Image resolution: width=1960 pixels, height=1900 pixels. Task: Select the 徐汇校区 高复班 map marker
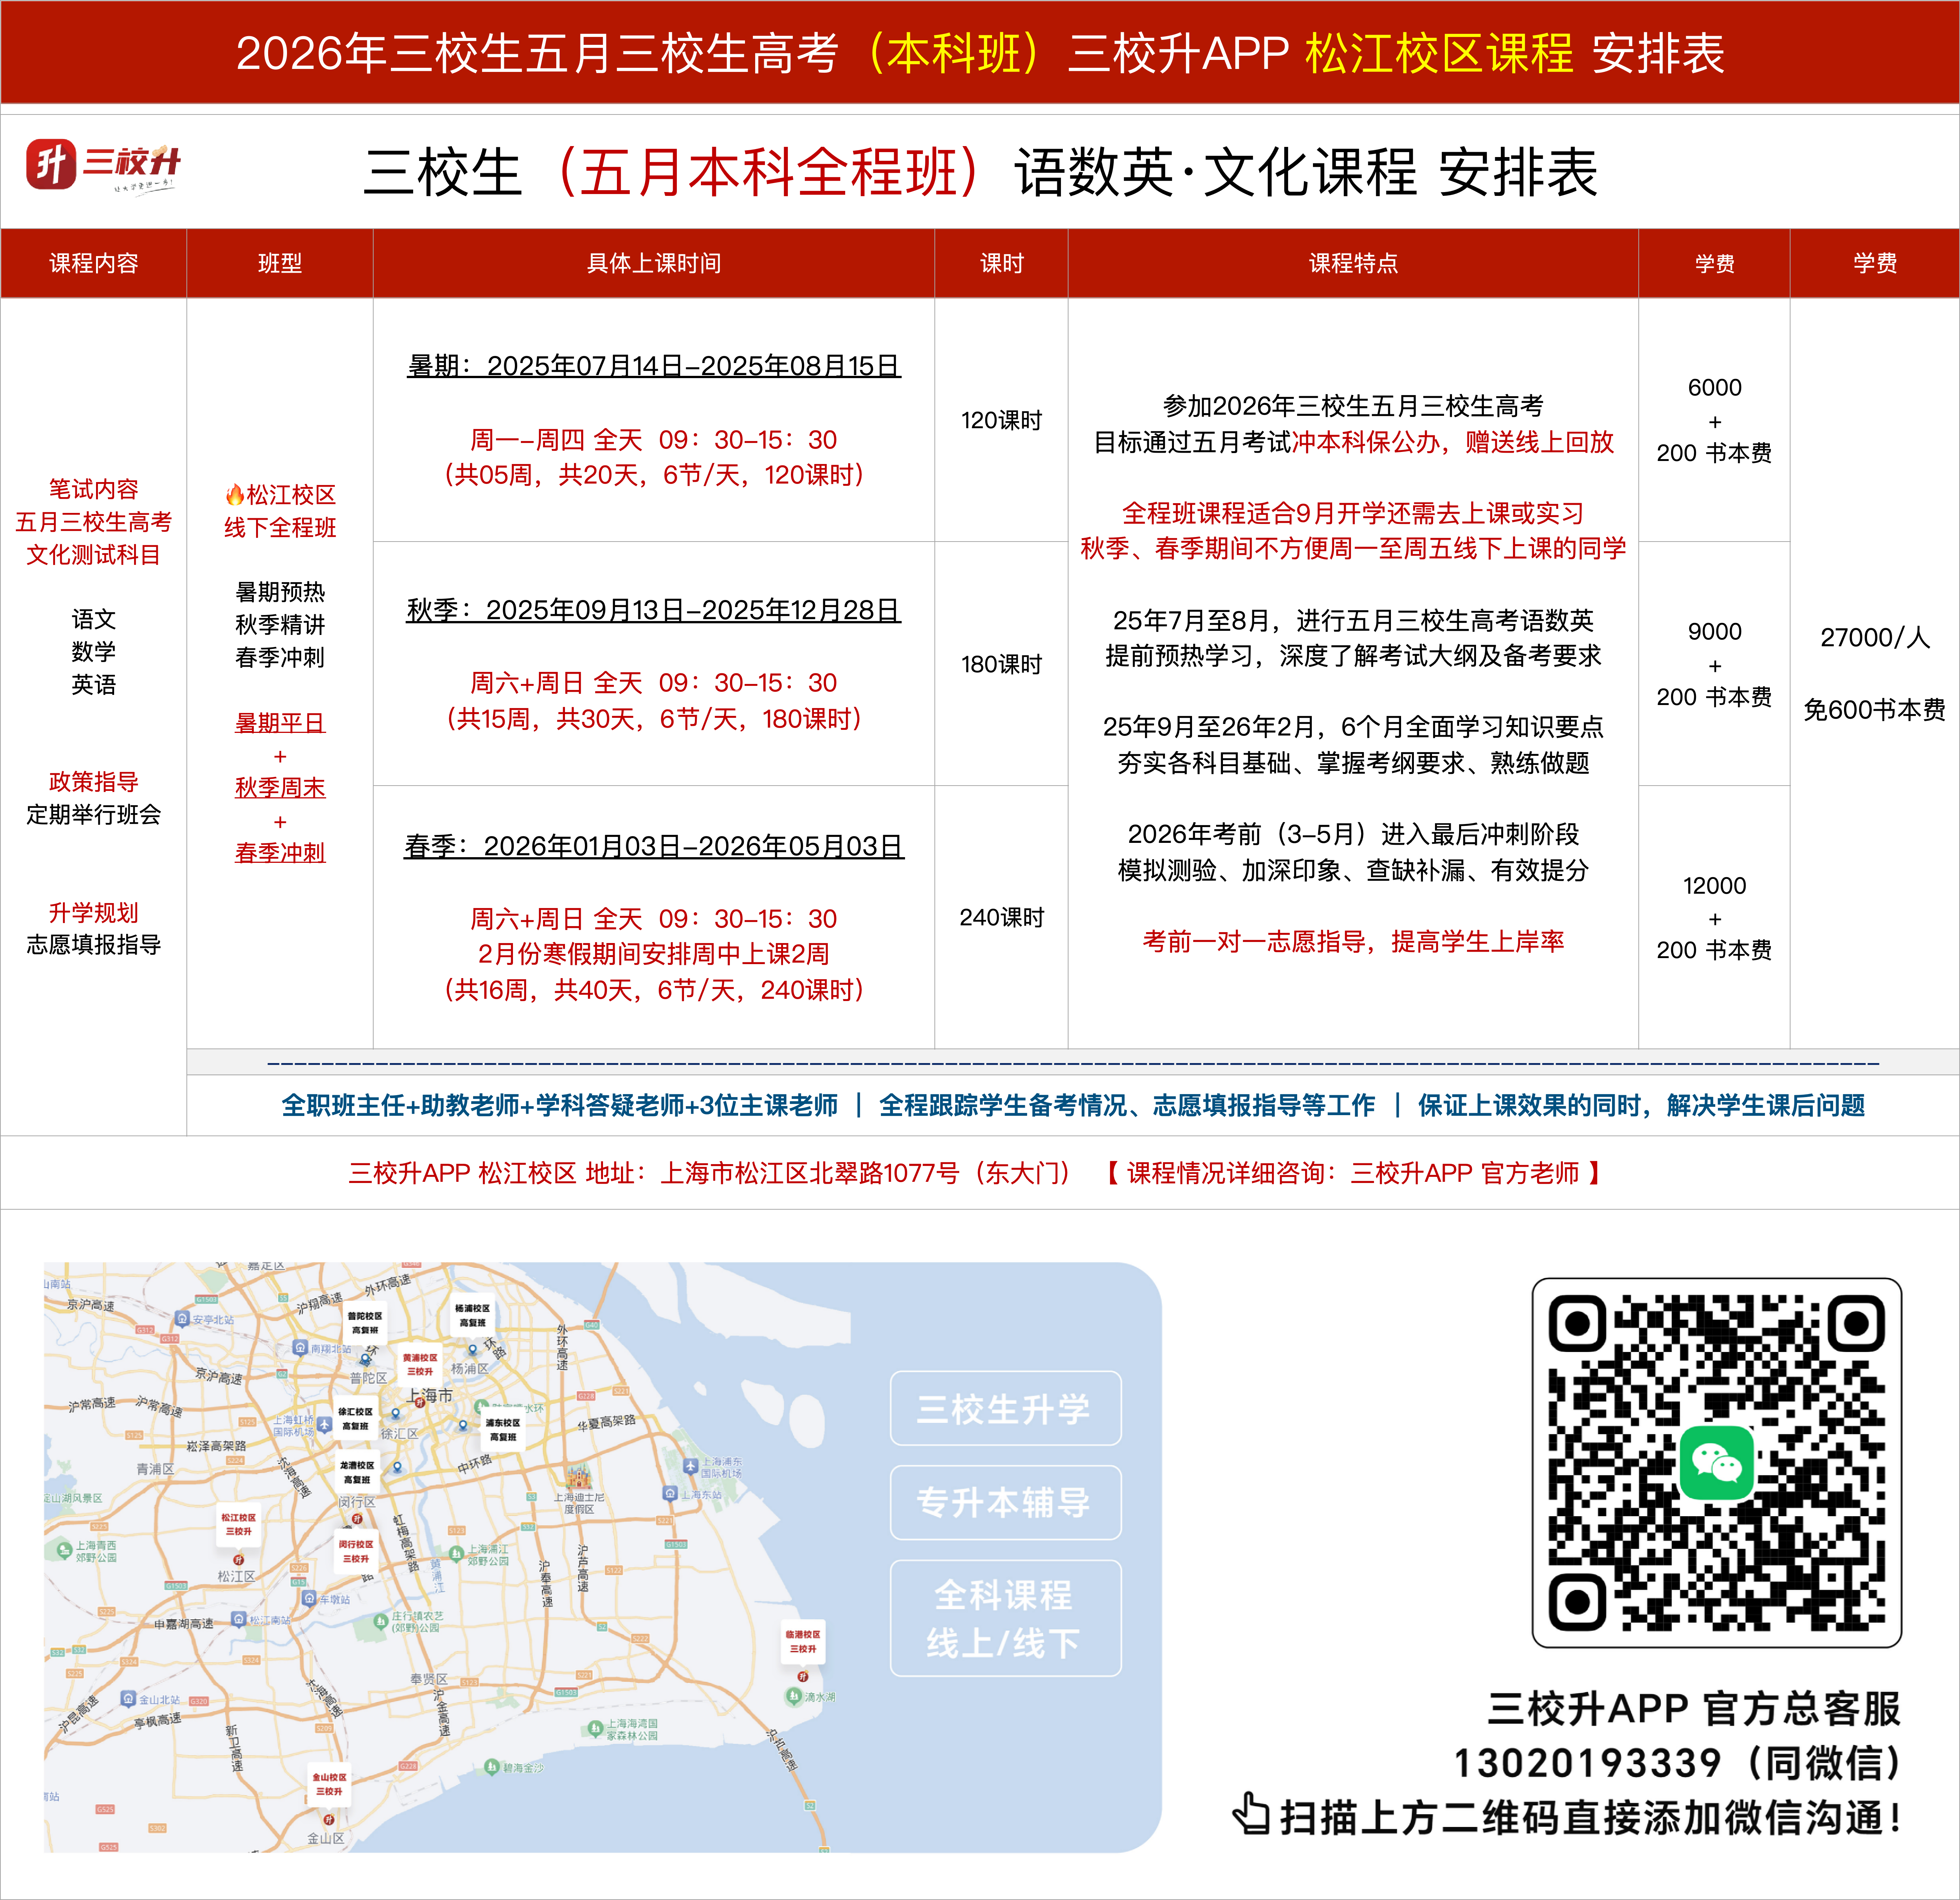pos(355,1419)
